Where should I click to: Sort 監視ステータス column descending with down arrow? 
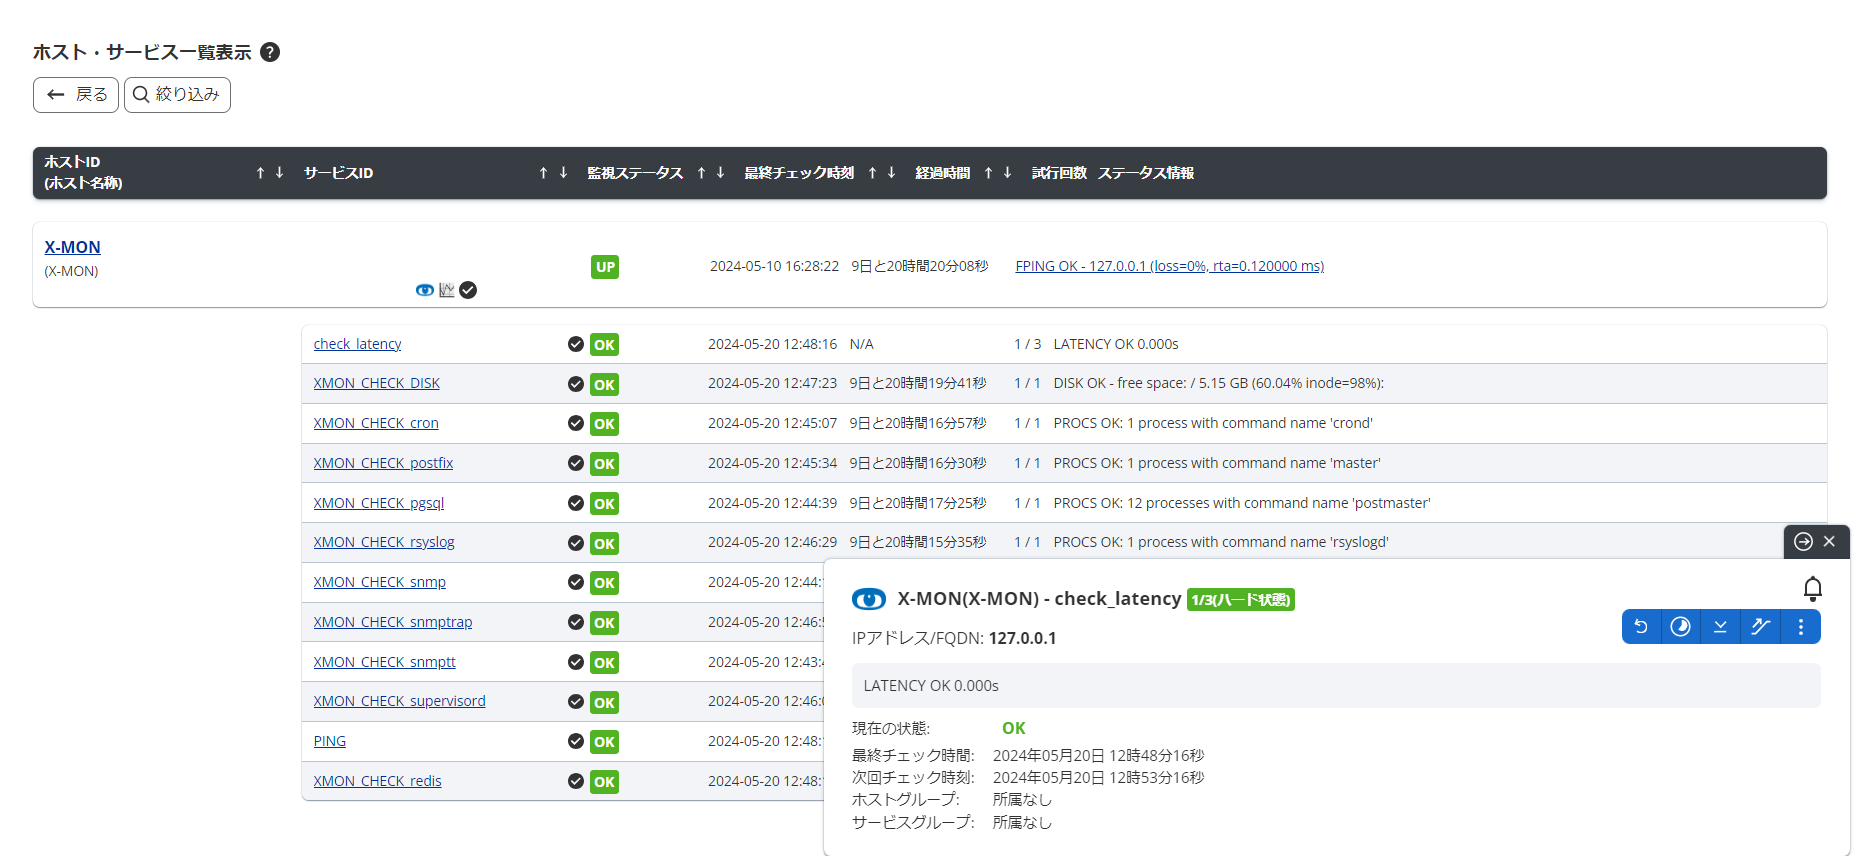tap(720, 173)
